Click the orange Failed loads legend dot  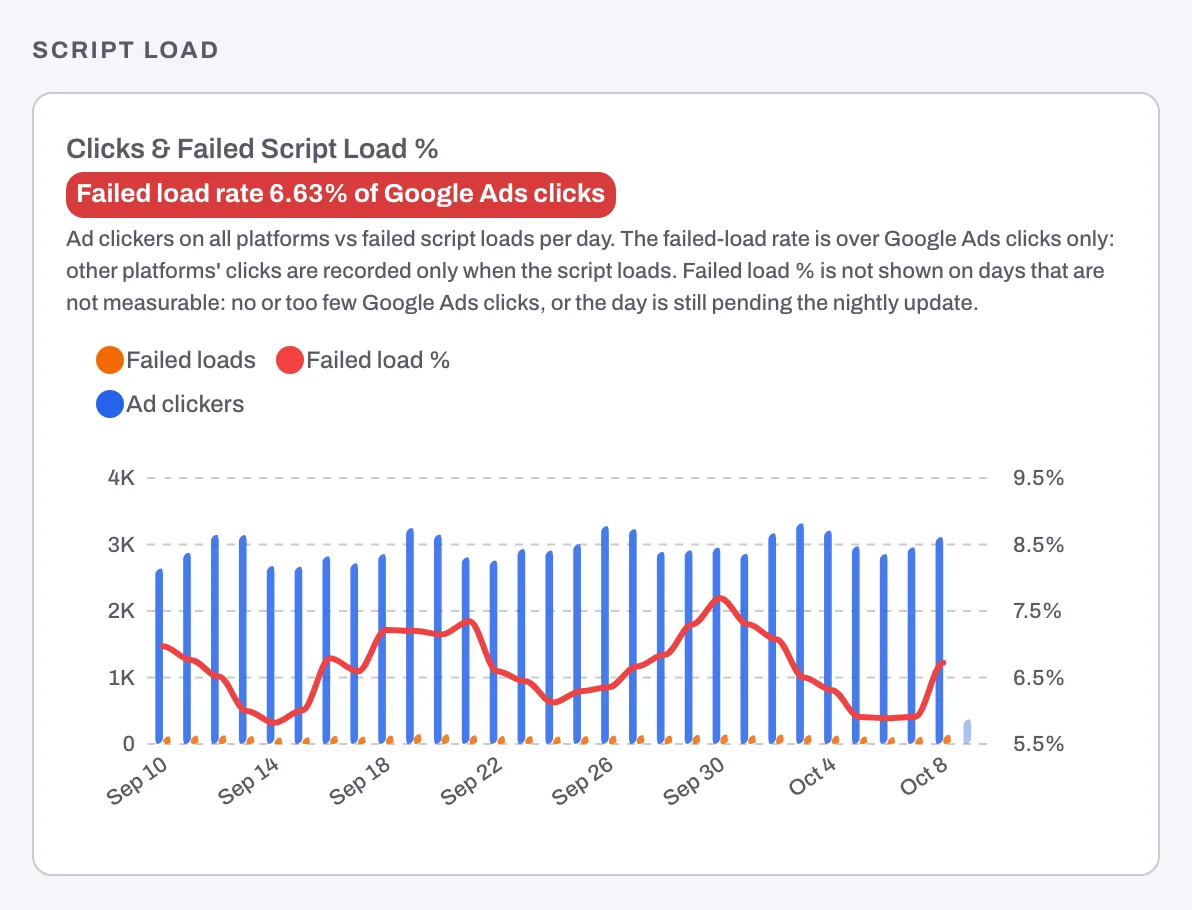(x=110, y=360)
